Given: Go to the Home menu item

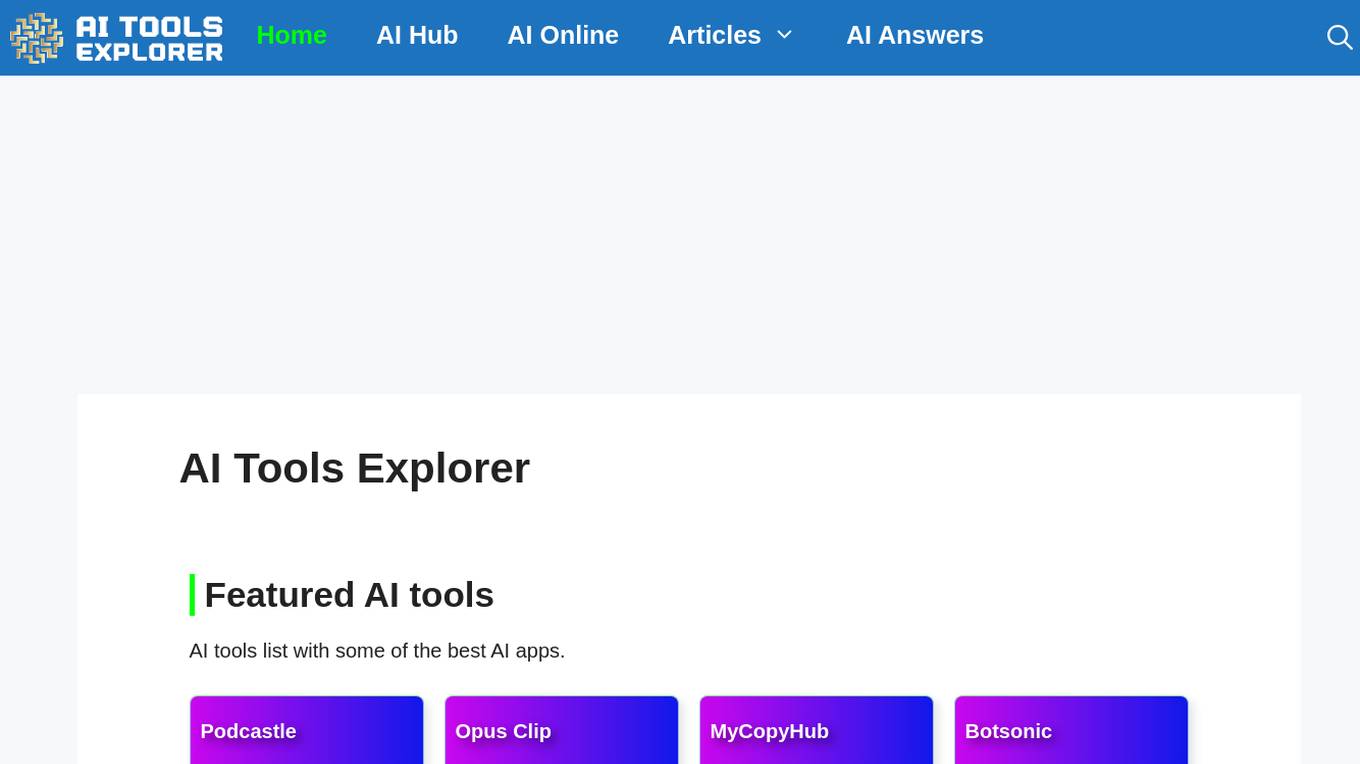Looking at the screenshot, I should pyautogui.click(x=291, y=35).
